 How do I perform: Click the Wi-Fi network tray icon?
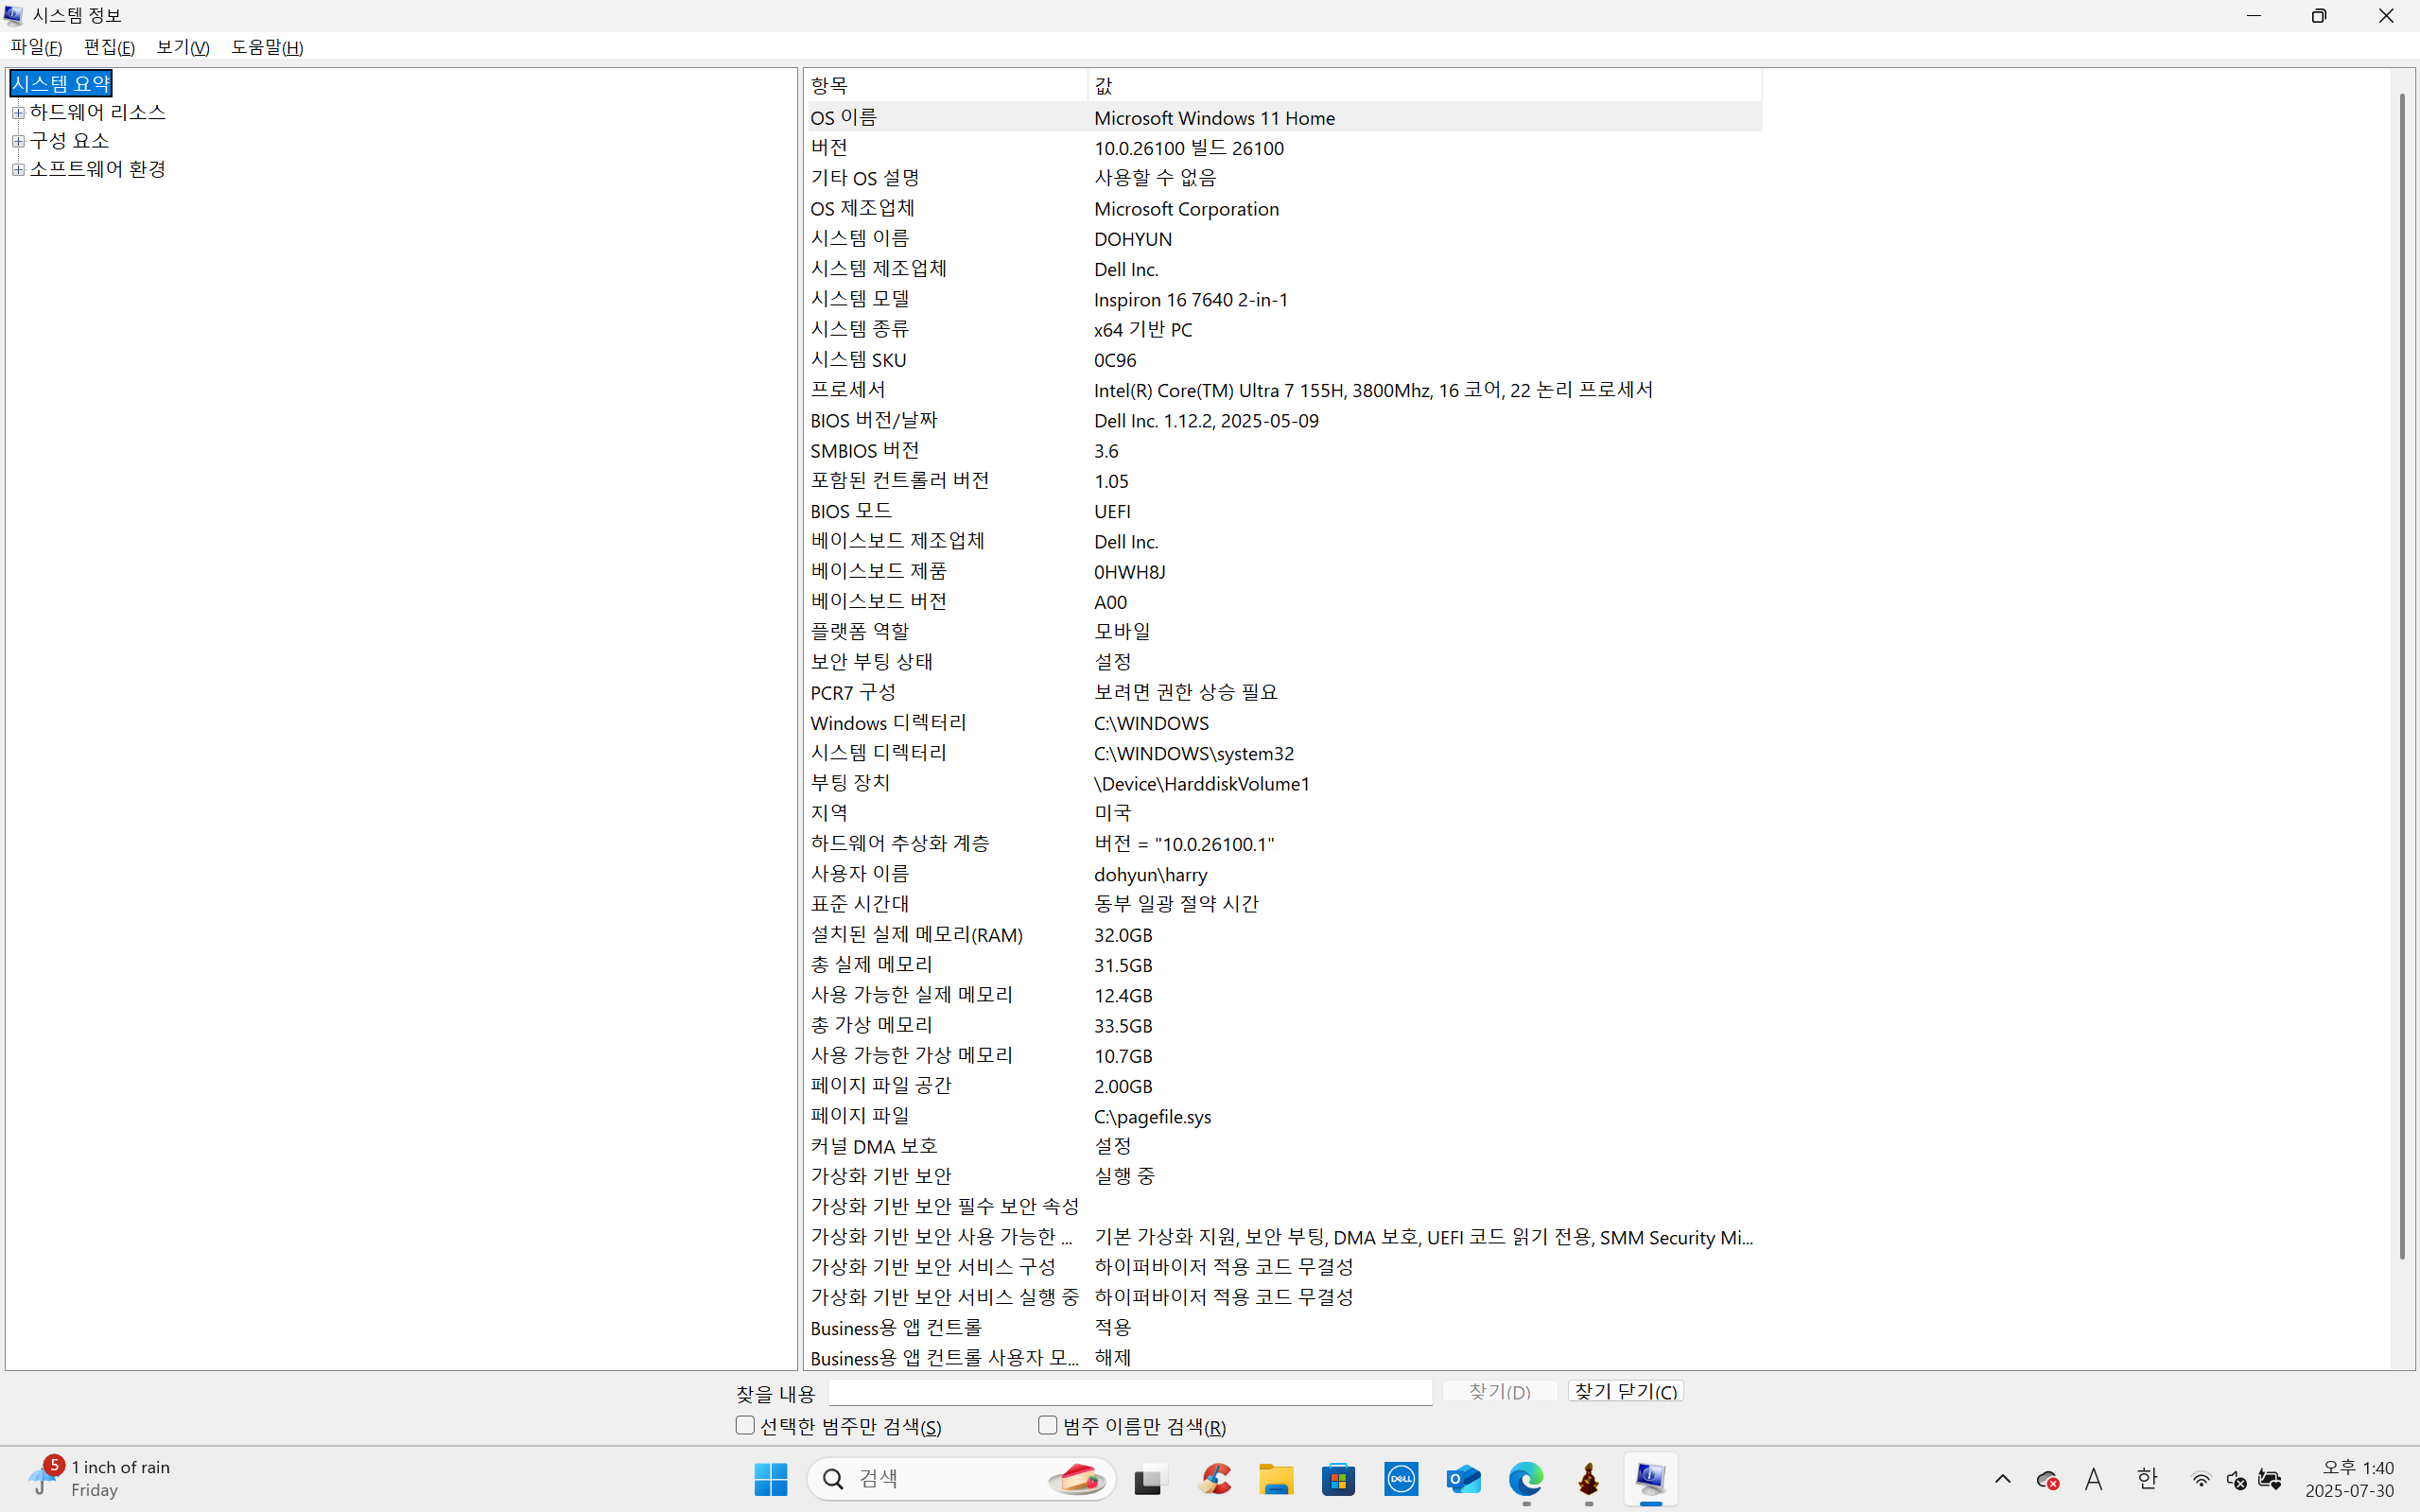2201,1479
